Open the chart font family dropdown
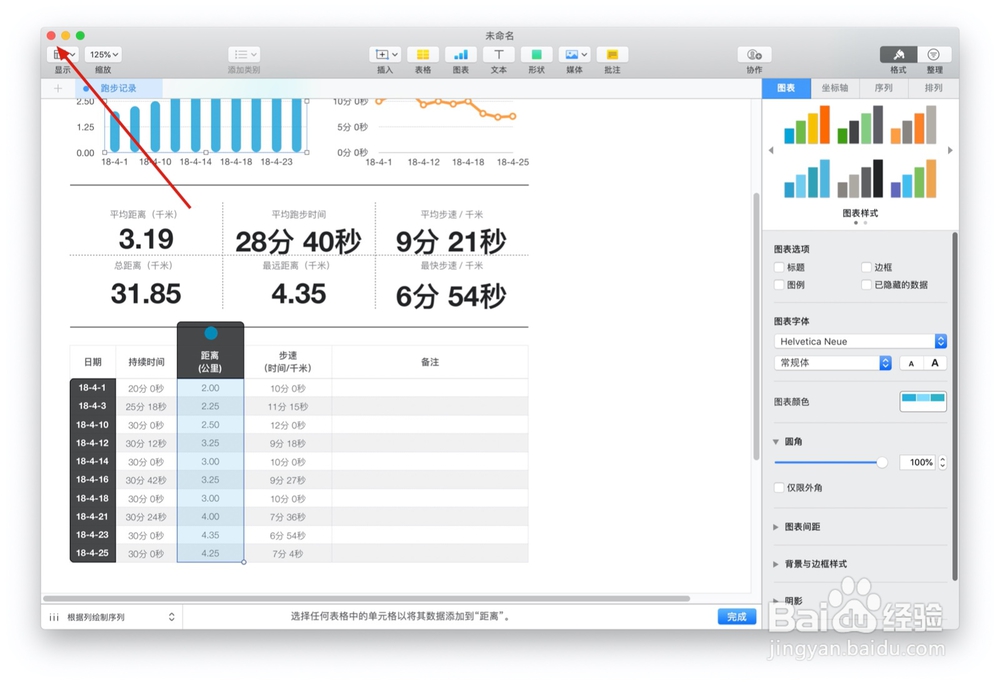The height and width of the screenshot is (683, 1000). click(x=858, y=341)
